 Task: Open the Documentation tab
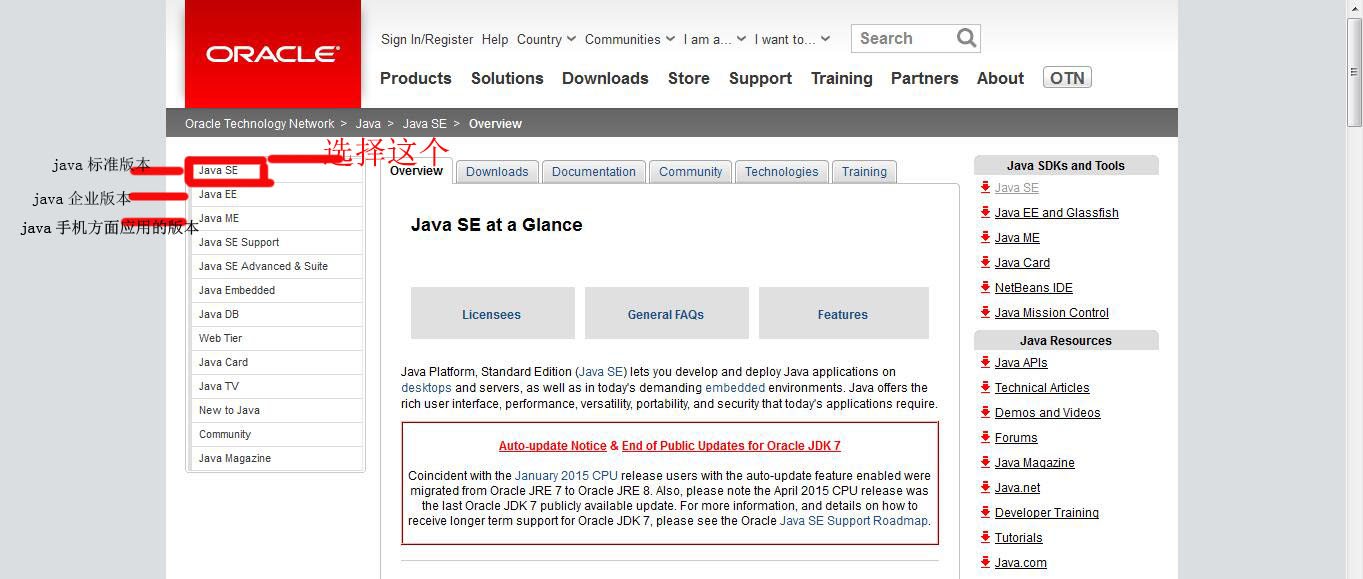[593, 171]
